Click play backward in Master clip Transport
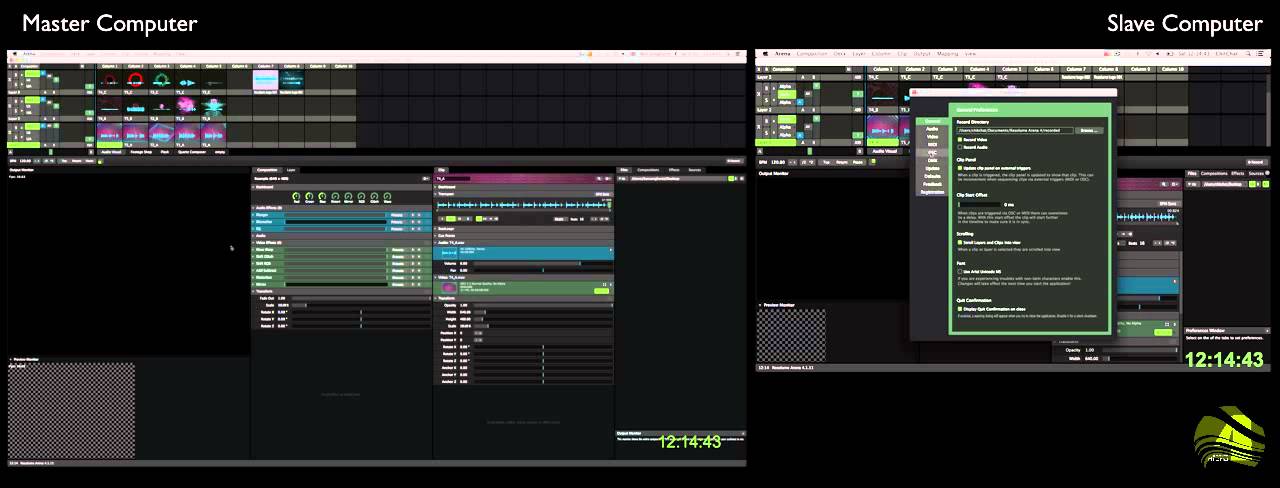1280x488 pixels. [442, 218]
